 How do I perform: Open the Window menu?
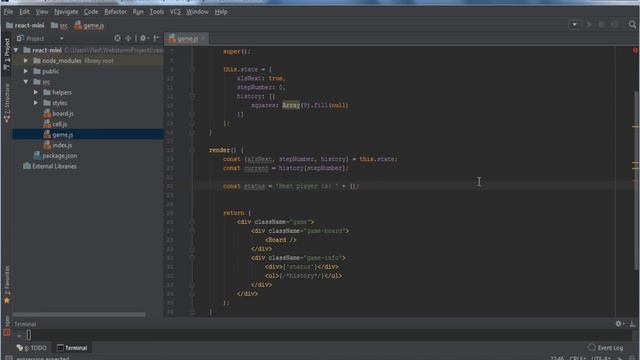click(197, 12)
